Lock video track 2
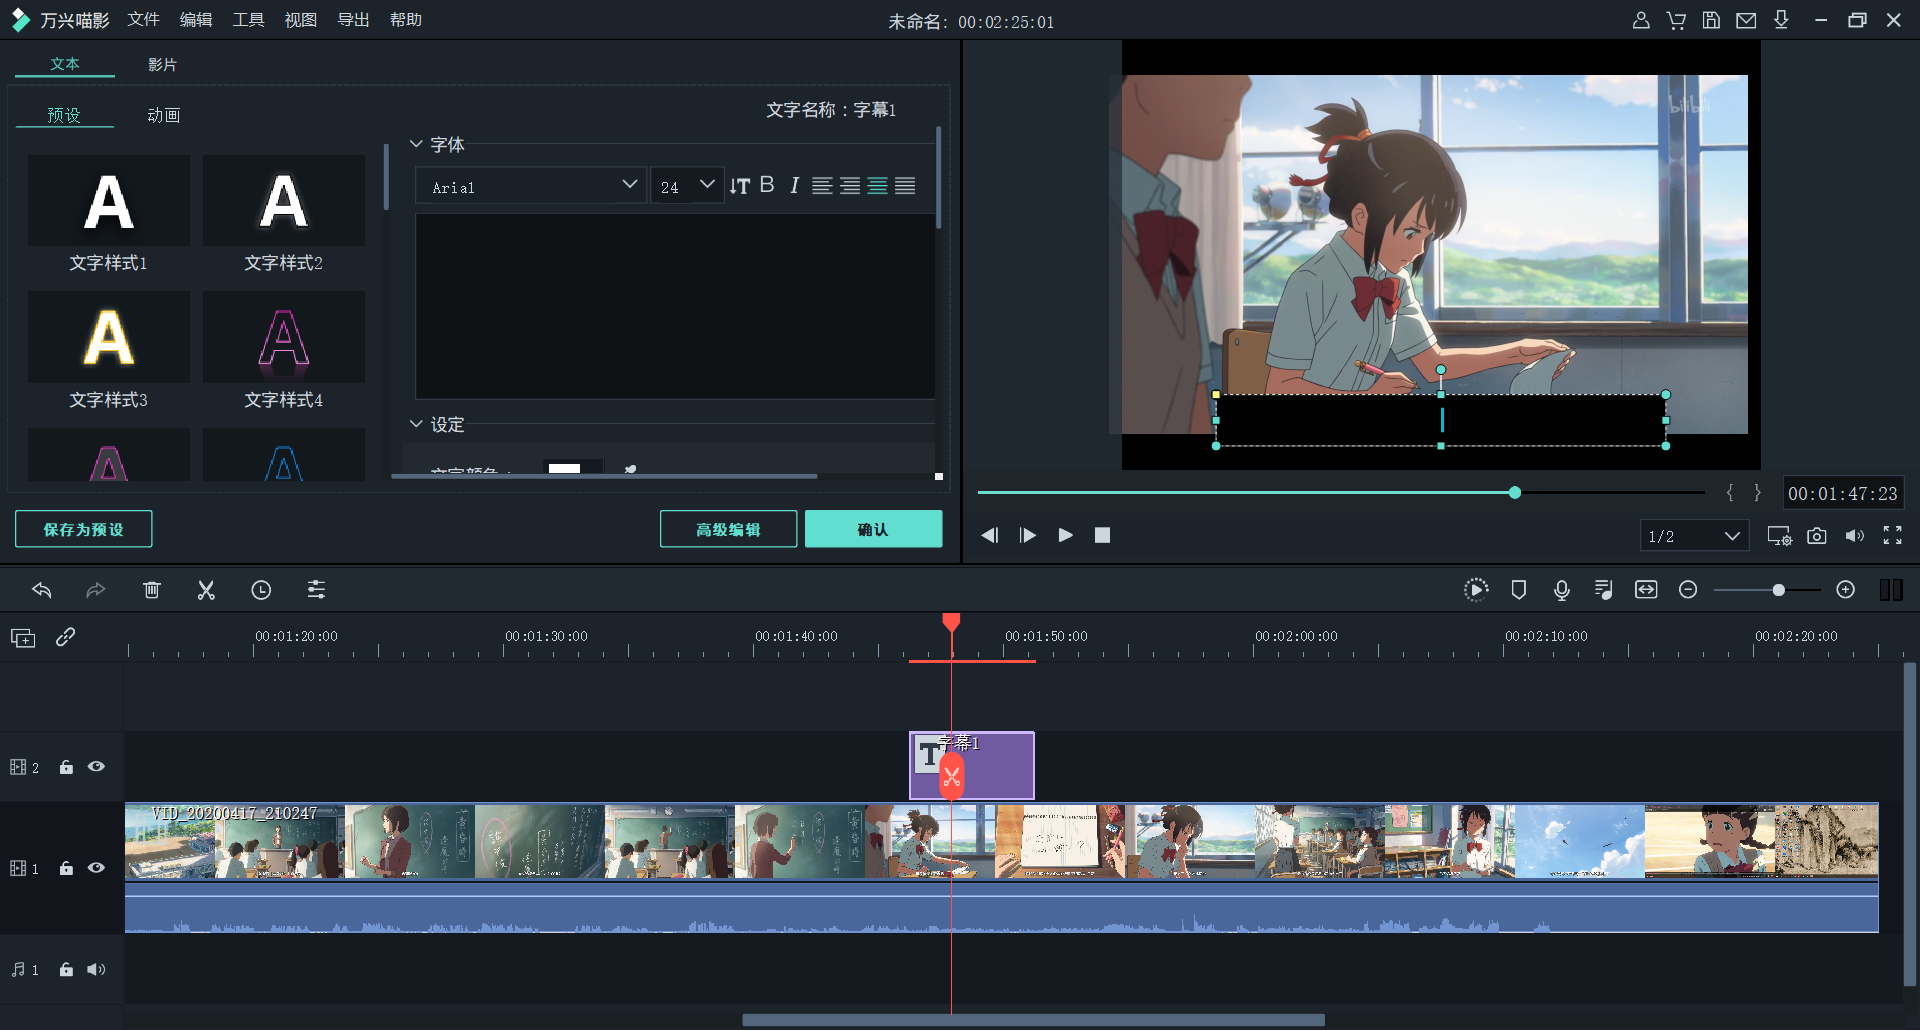1920x1030 pixels. 66,767
